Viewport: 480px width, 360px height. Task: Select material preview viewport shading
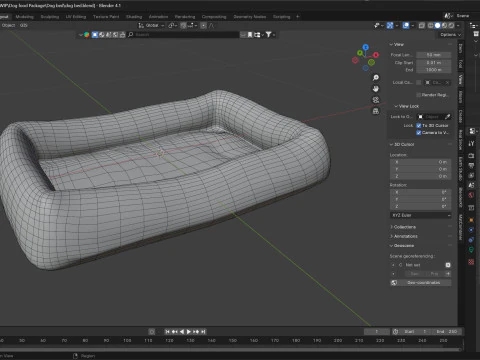click(444, 25)
